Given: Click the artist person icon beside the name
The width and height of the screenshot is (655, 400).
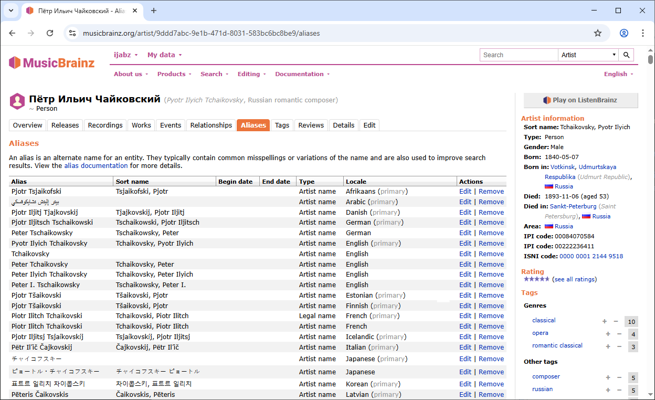Looking at the screenshot, I should click(x=17, y=101).
